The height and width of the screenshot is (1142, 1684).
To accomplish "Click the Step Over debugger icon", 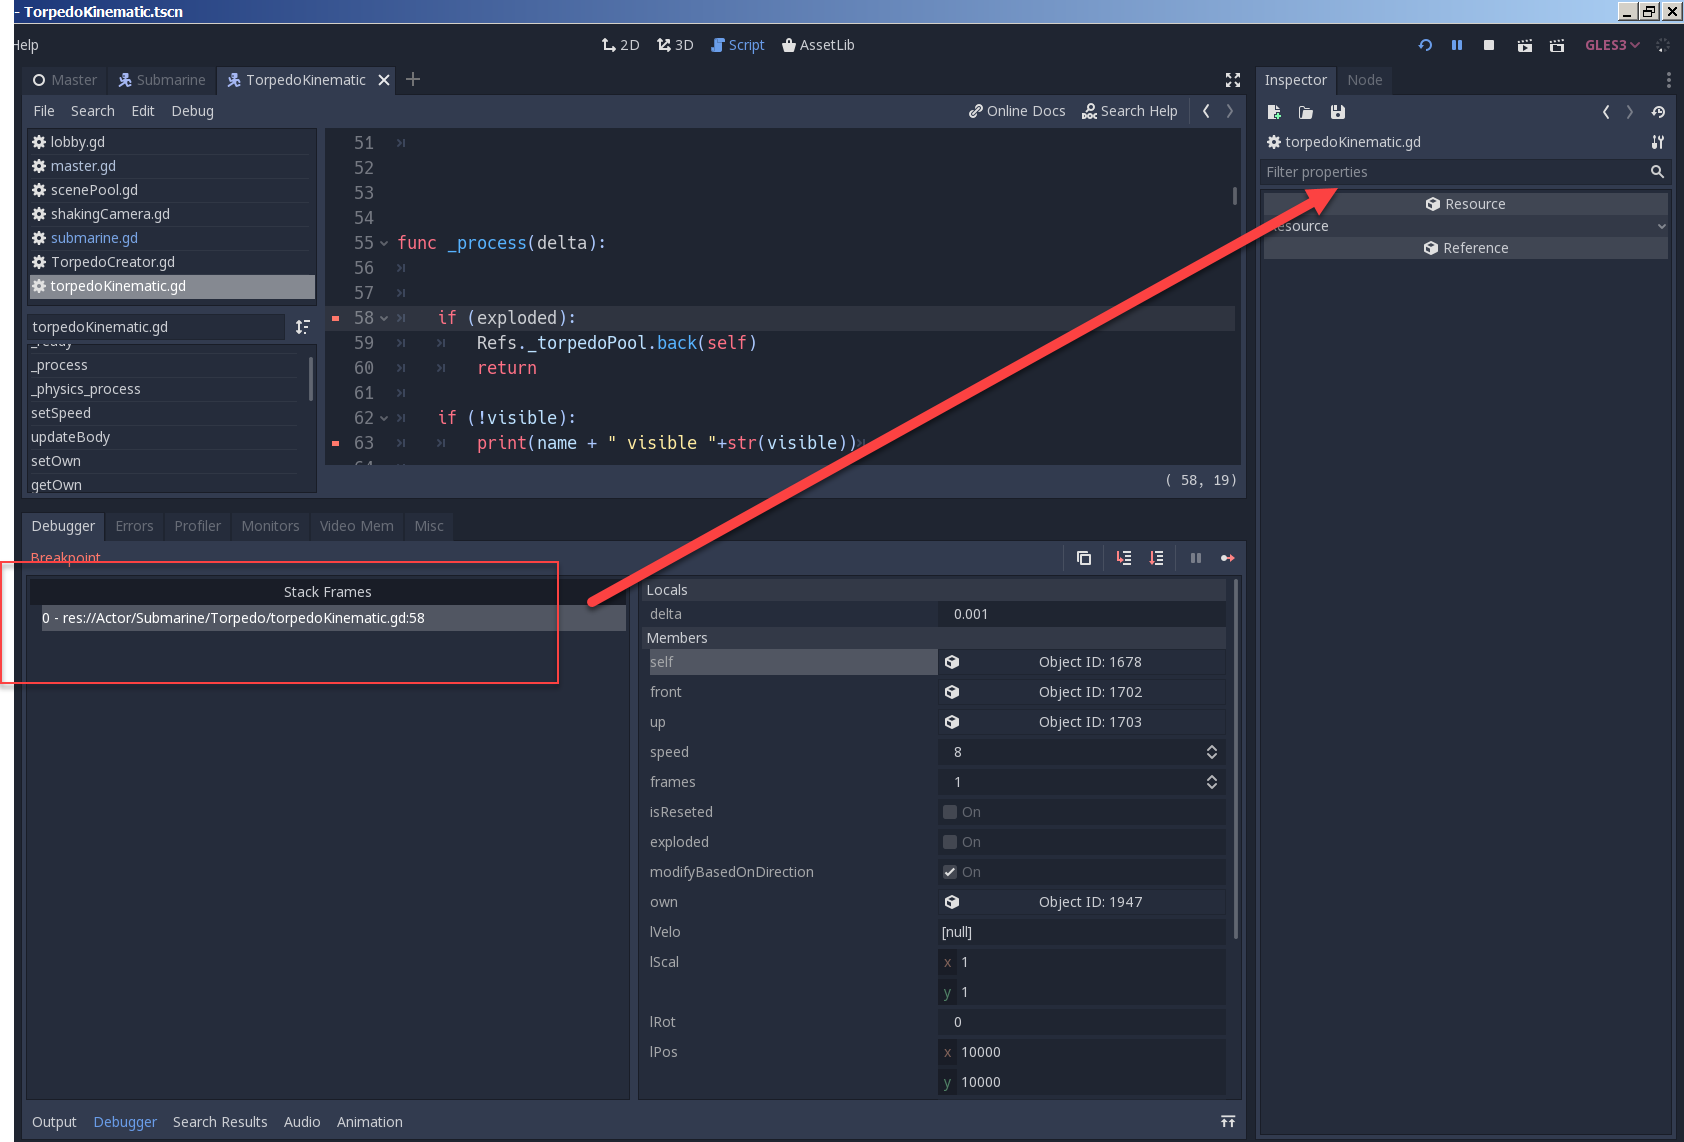I will (1157, 558).
